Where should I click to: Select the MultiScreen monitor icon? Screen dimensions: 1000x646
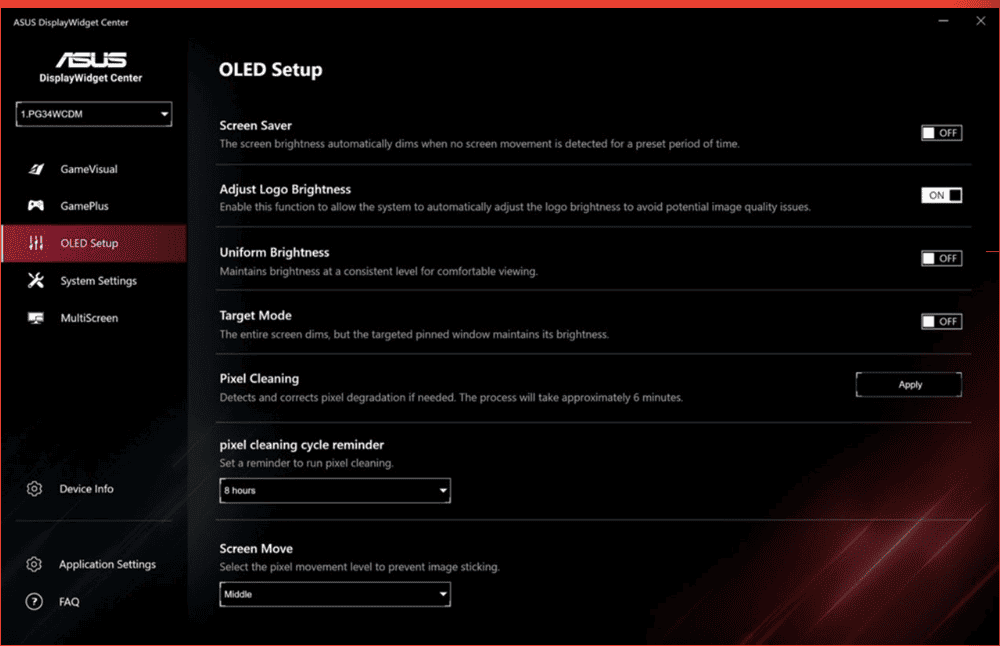click(x=37, y=318)
